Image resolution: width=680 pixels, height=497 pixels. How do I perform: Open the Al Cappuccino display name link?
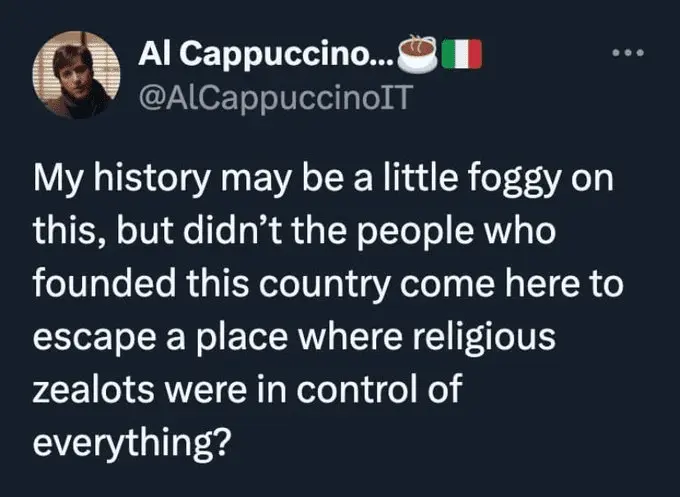click(x=263, y=54)
